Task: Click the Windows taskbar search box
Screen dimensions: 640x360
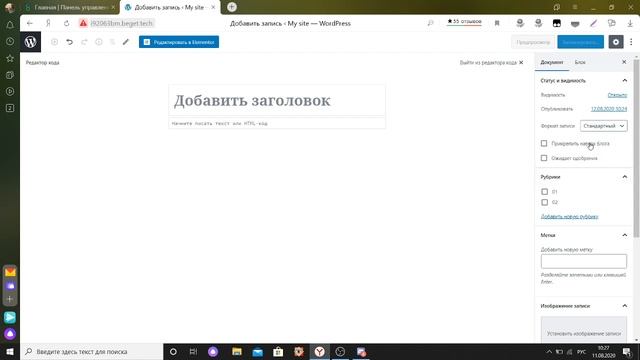Action: tap(92, 351)
